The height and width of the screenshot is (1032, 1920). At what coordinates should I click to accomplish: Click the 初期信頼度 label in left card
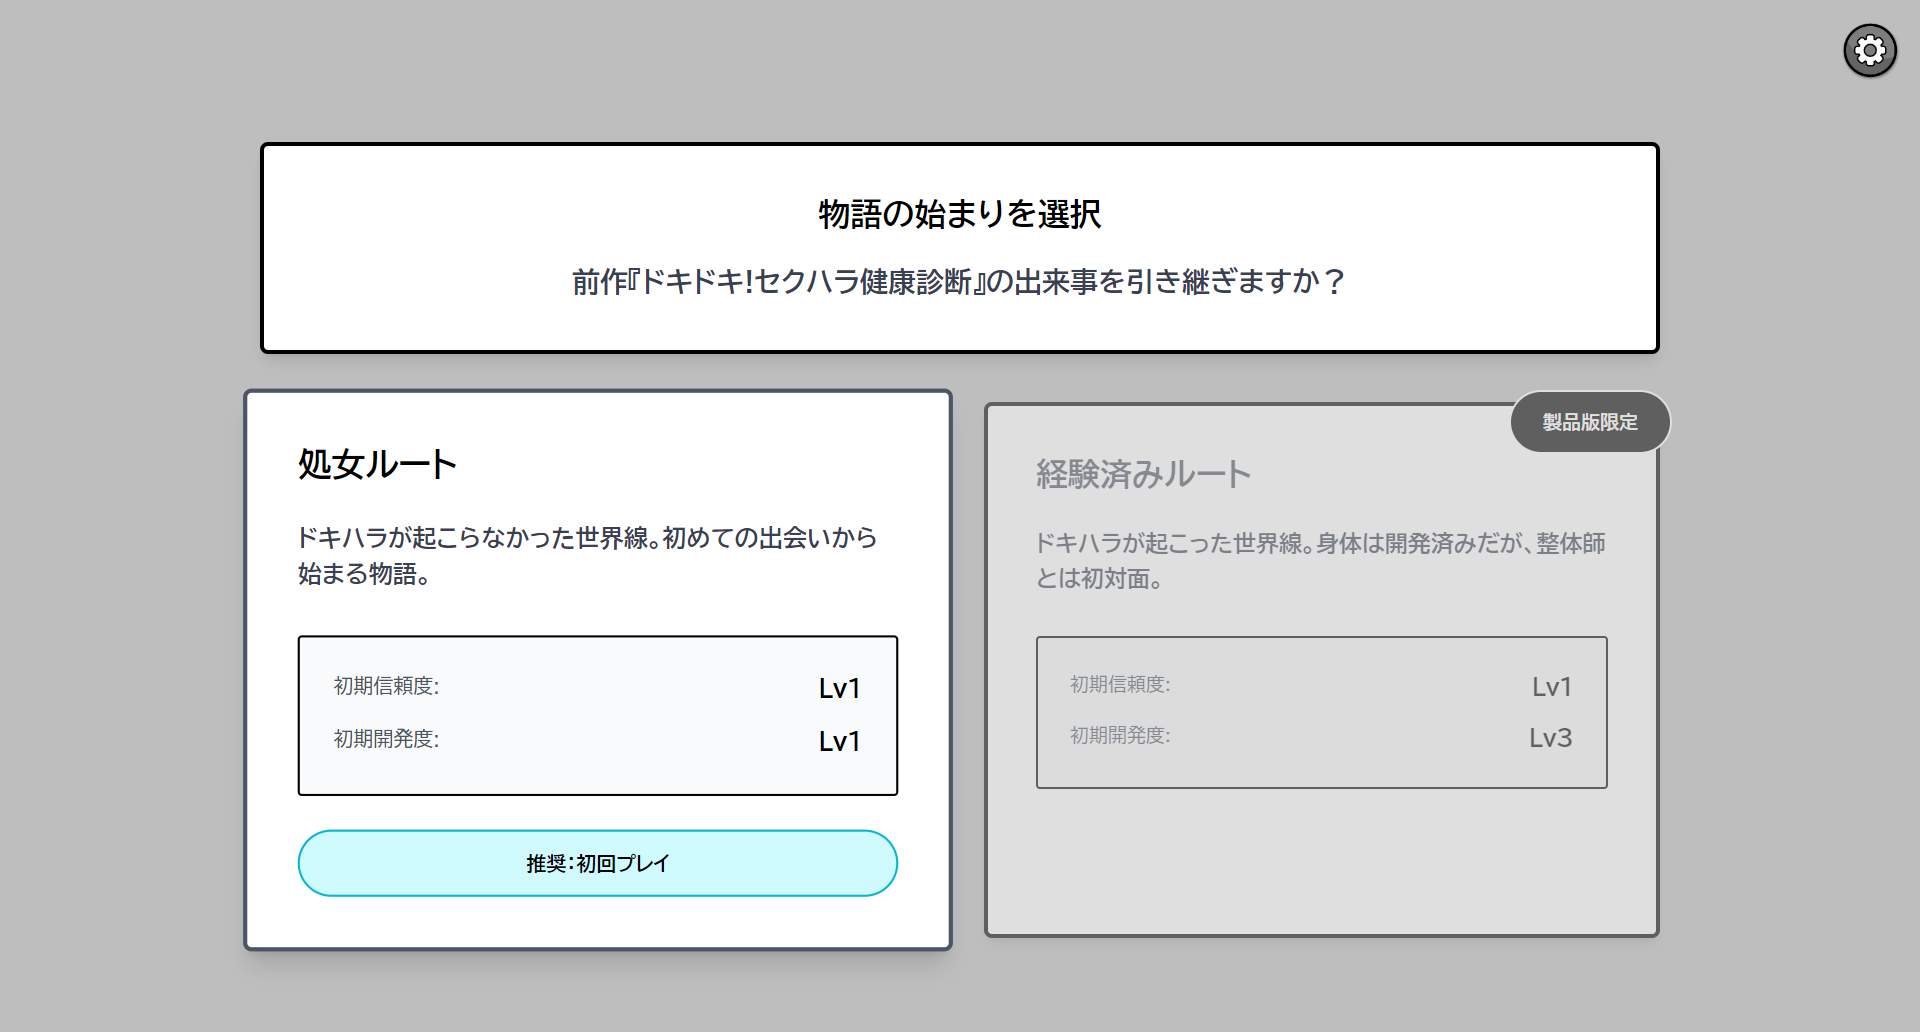[x=386, y=686]
